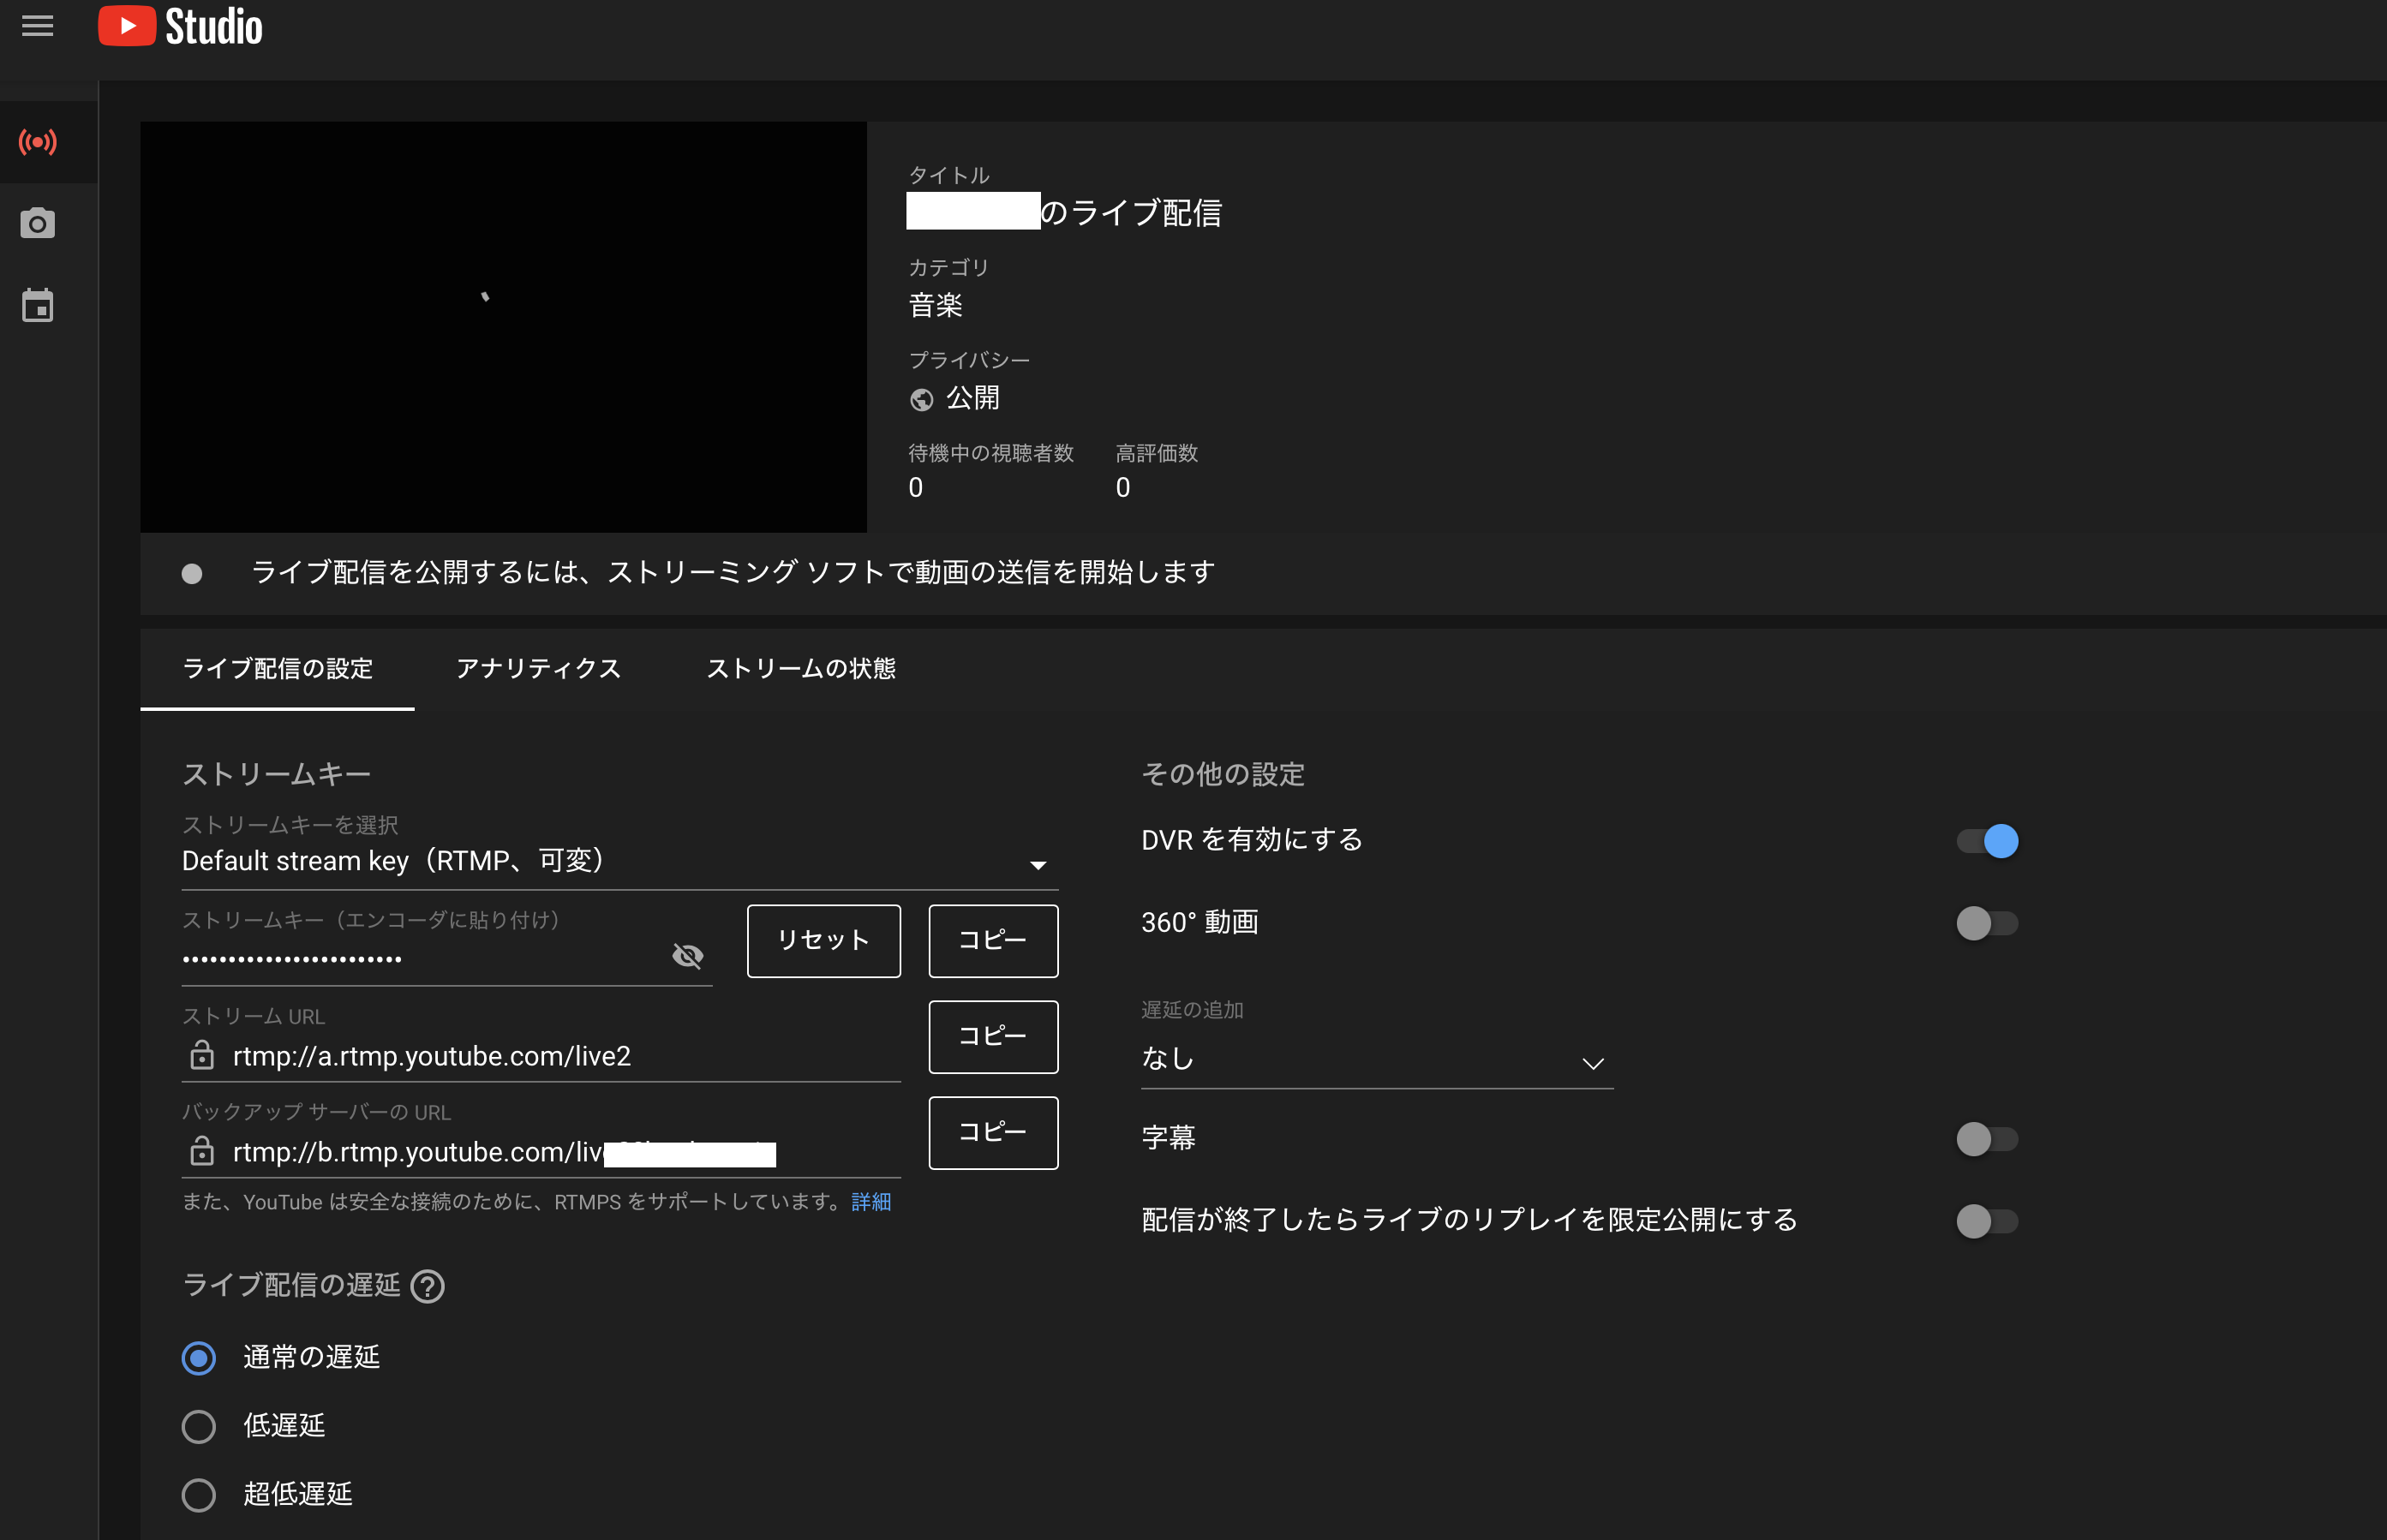Viewport: 2387px width, 1540px height.
Task: Switch to the アナリティクス tab
Action: pyautogui.click(x=539, y=669)
